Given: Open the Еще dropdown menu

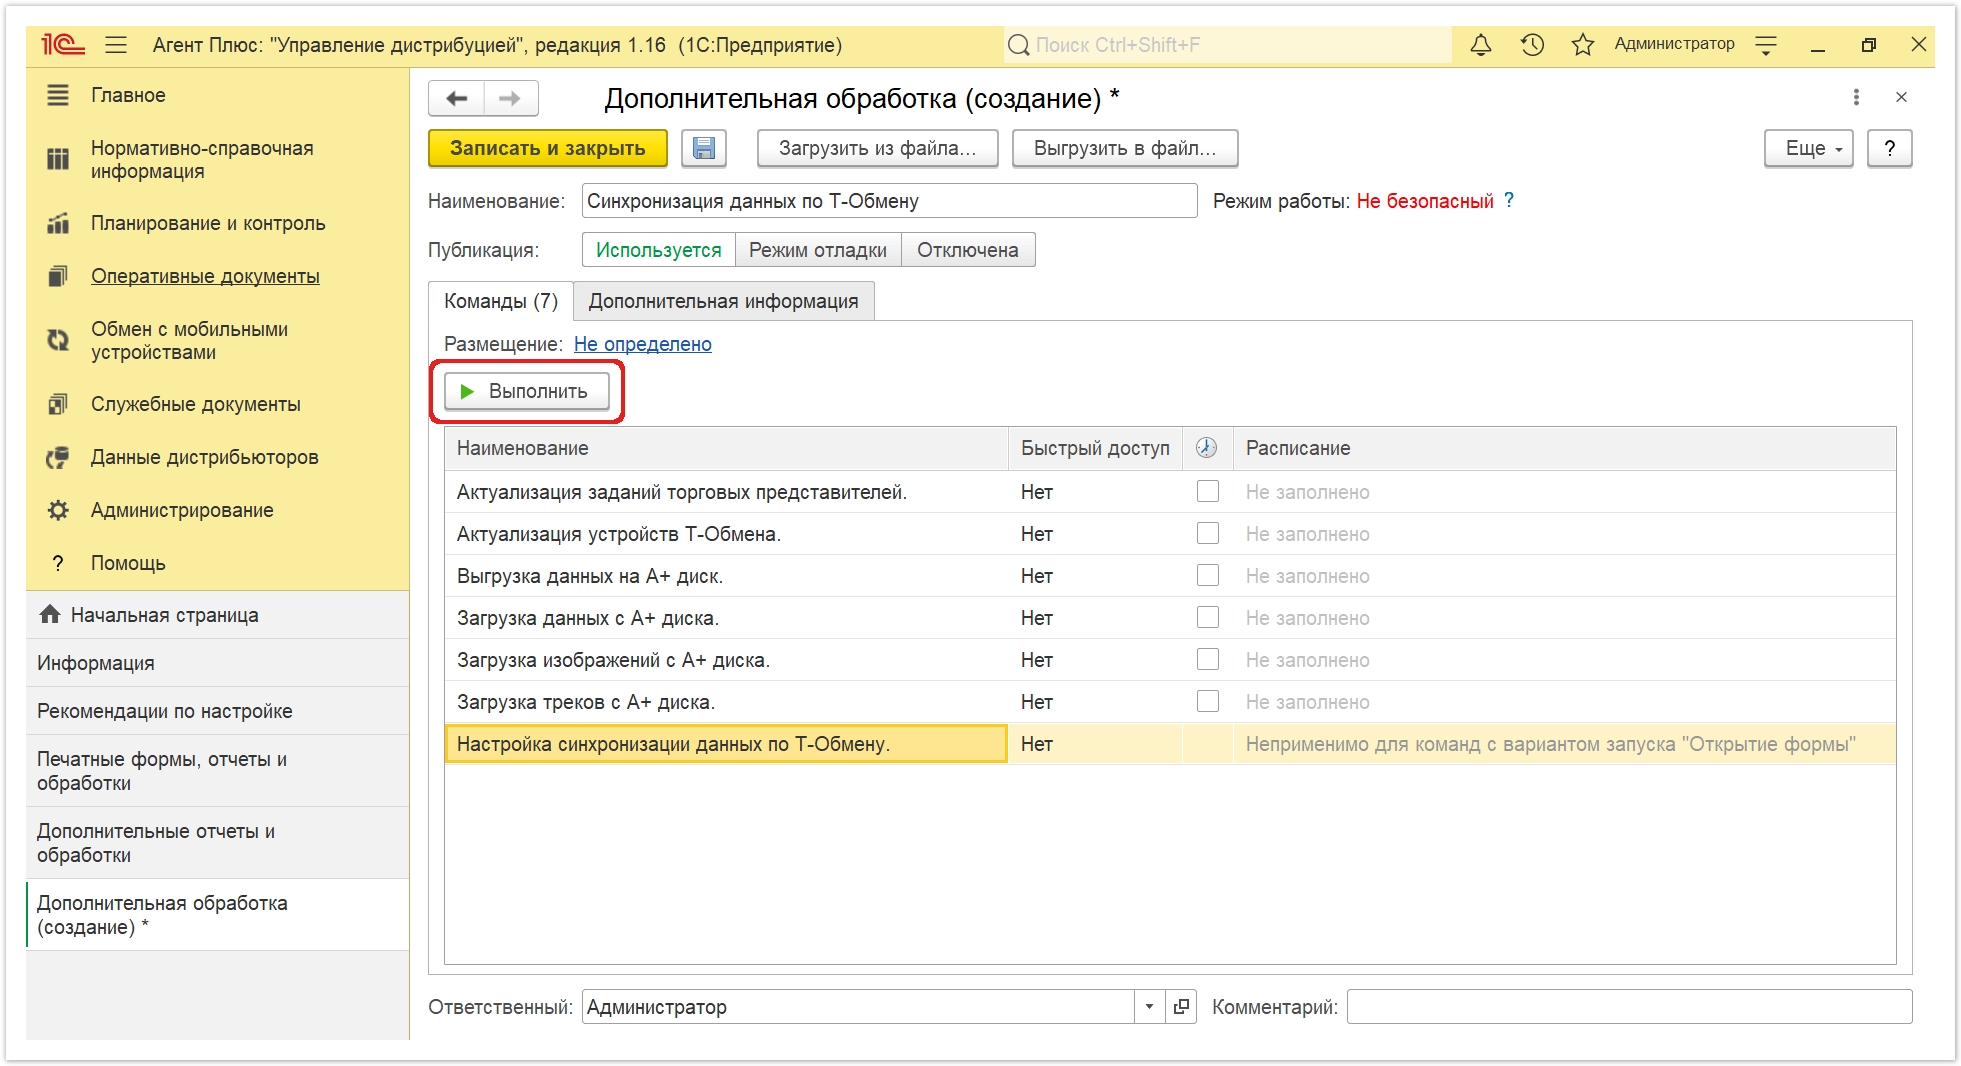Looking at the screenshot, I should point(1809,148).
